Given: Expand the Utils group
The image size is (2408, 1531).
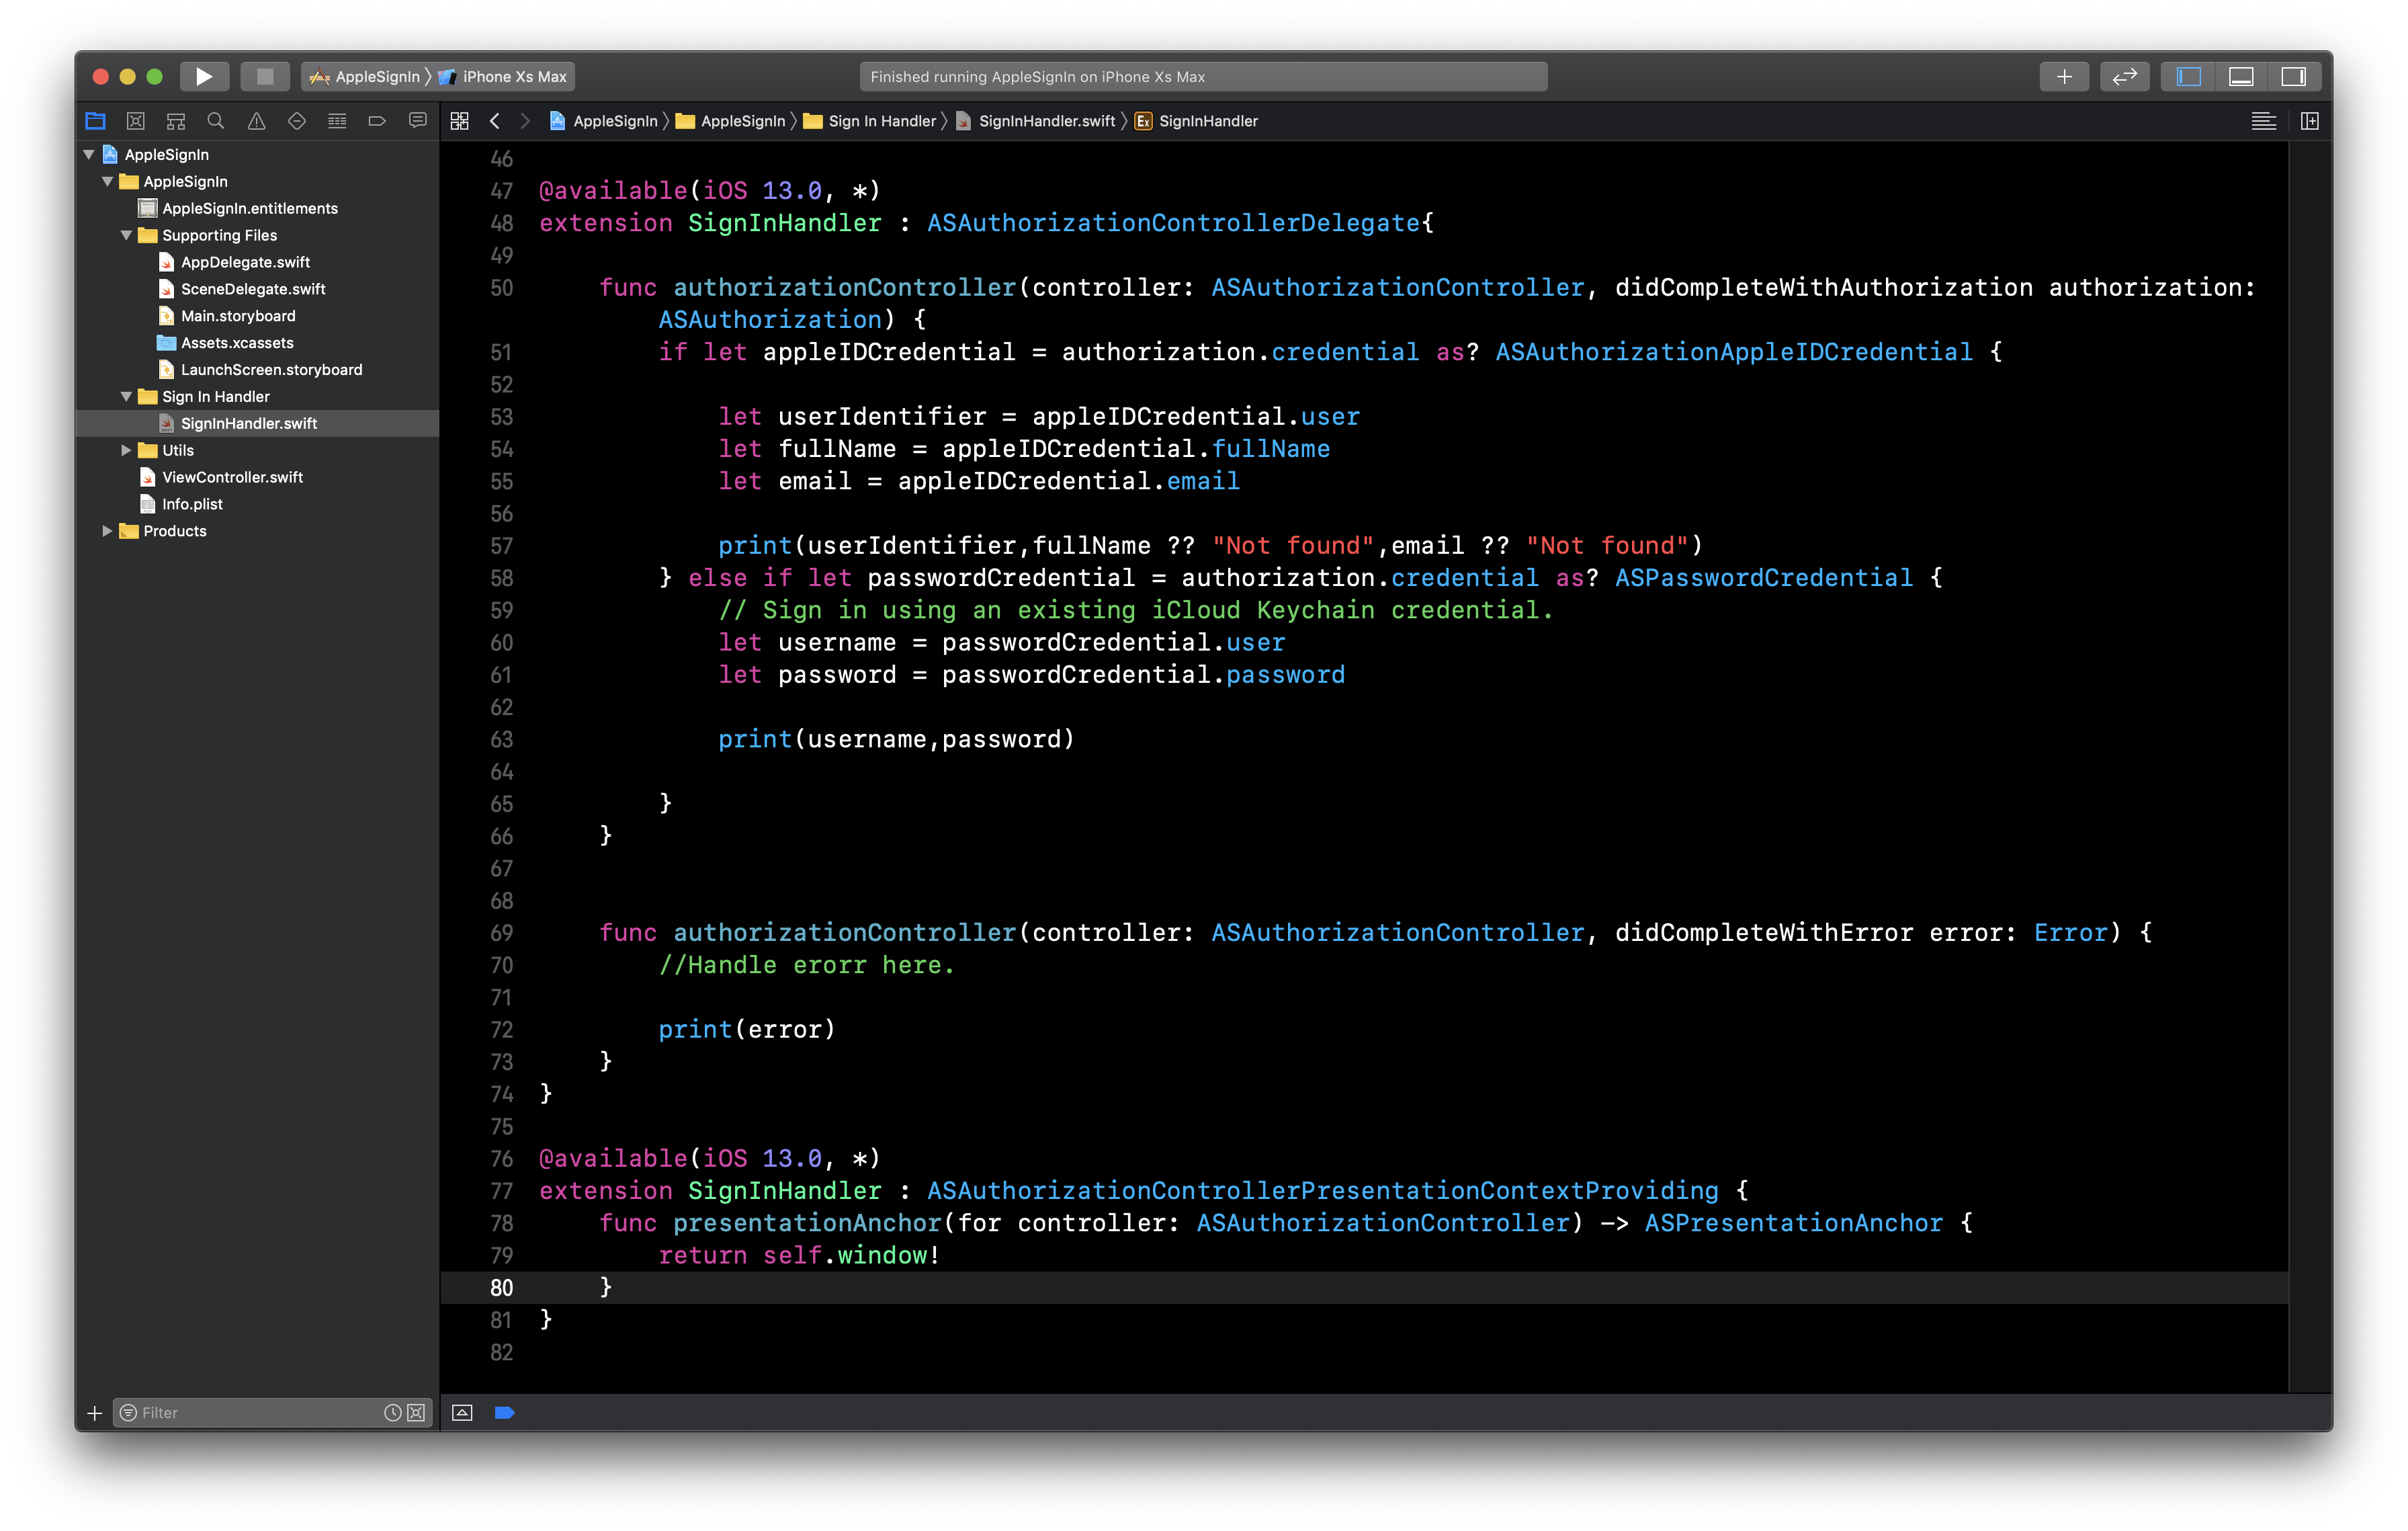Looking at the screenshot, I should (x=127, y=450).
